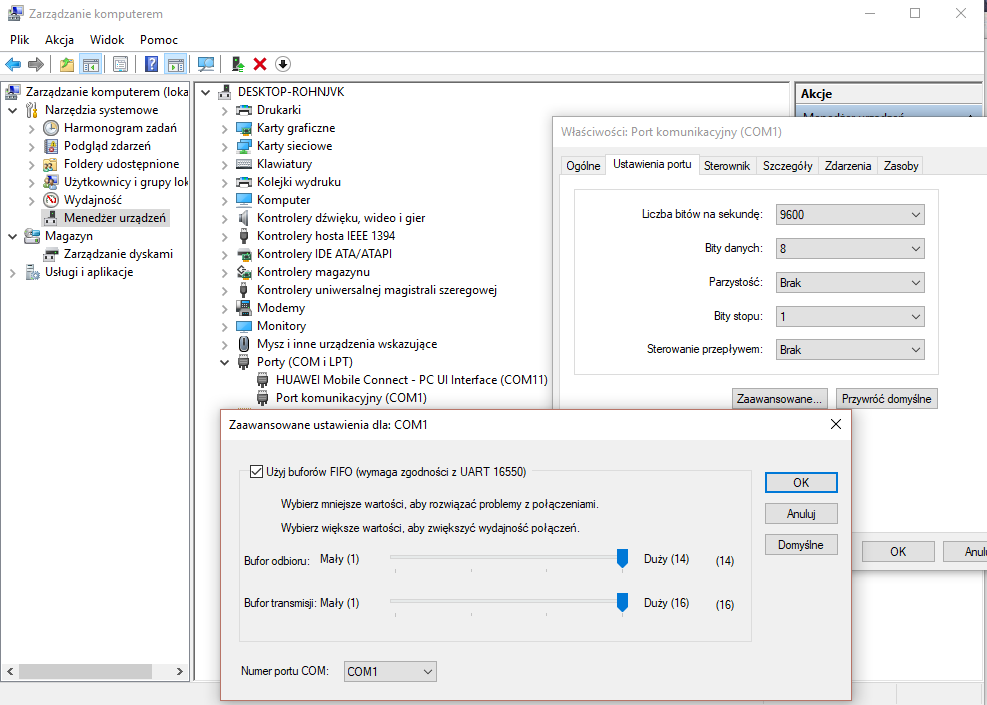The image size is (987, 705).
Task: Switch to the Szczegóły tab
Action: tap(787, 166)
